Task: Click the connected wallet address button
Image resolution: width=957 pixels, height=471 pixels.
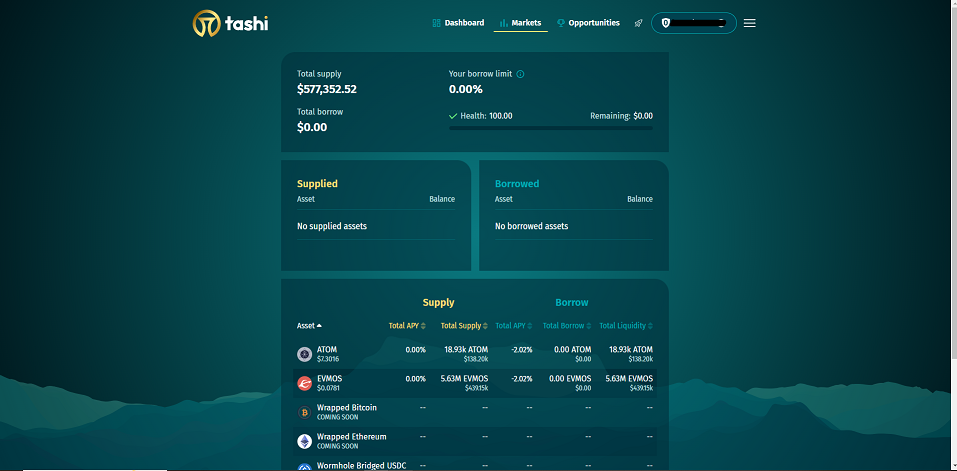Action: pyautogui.click(x=693, y=23)
